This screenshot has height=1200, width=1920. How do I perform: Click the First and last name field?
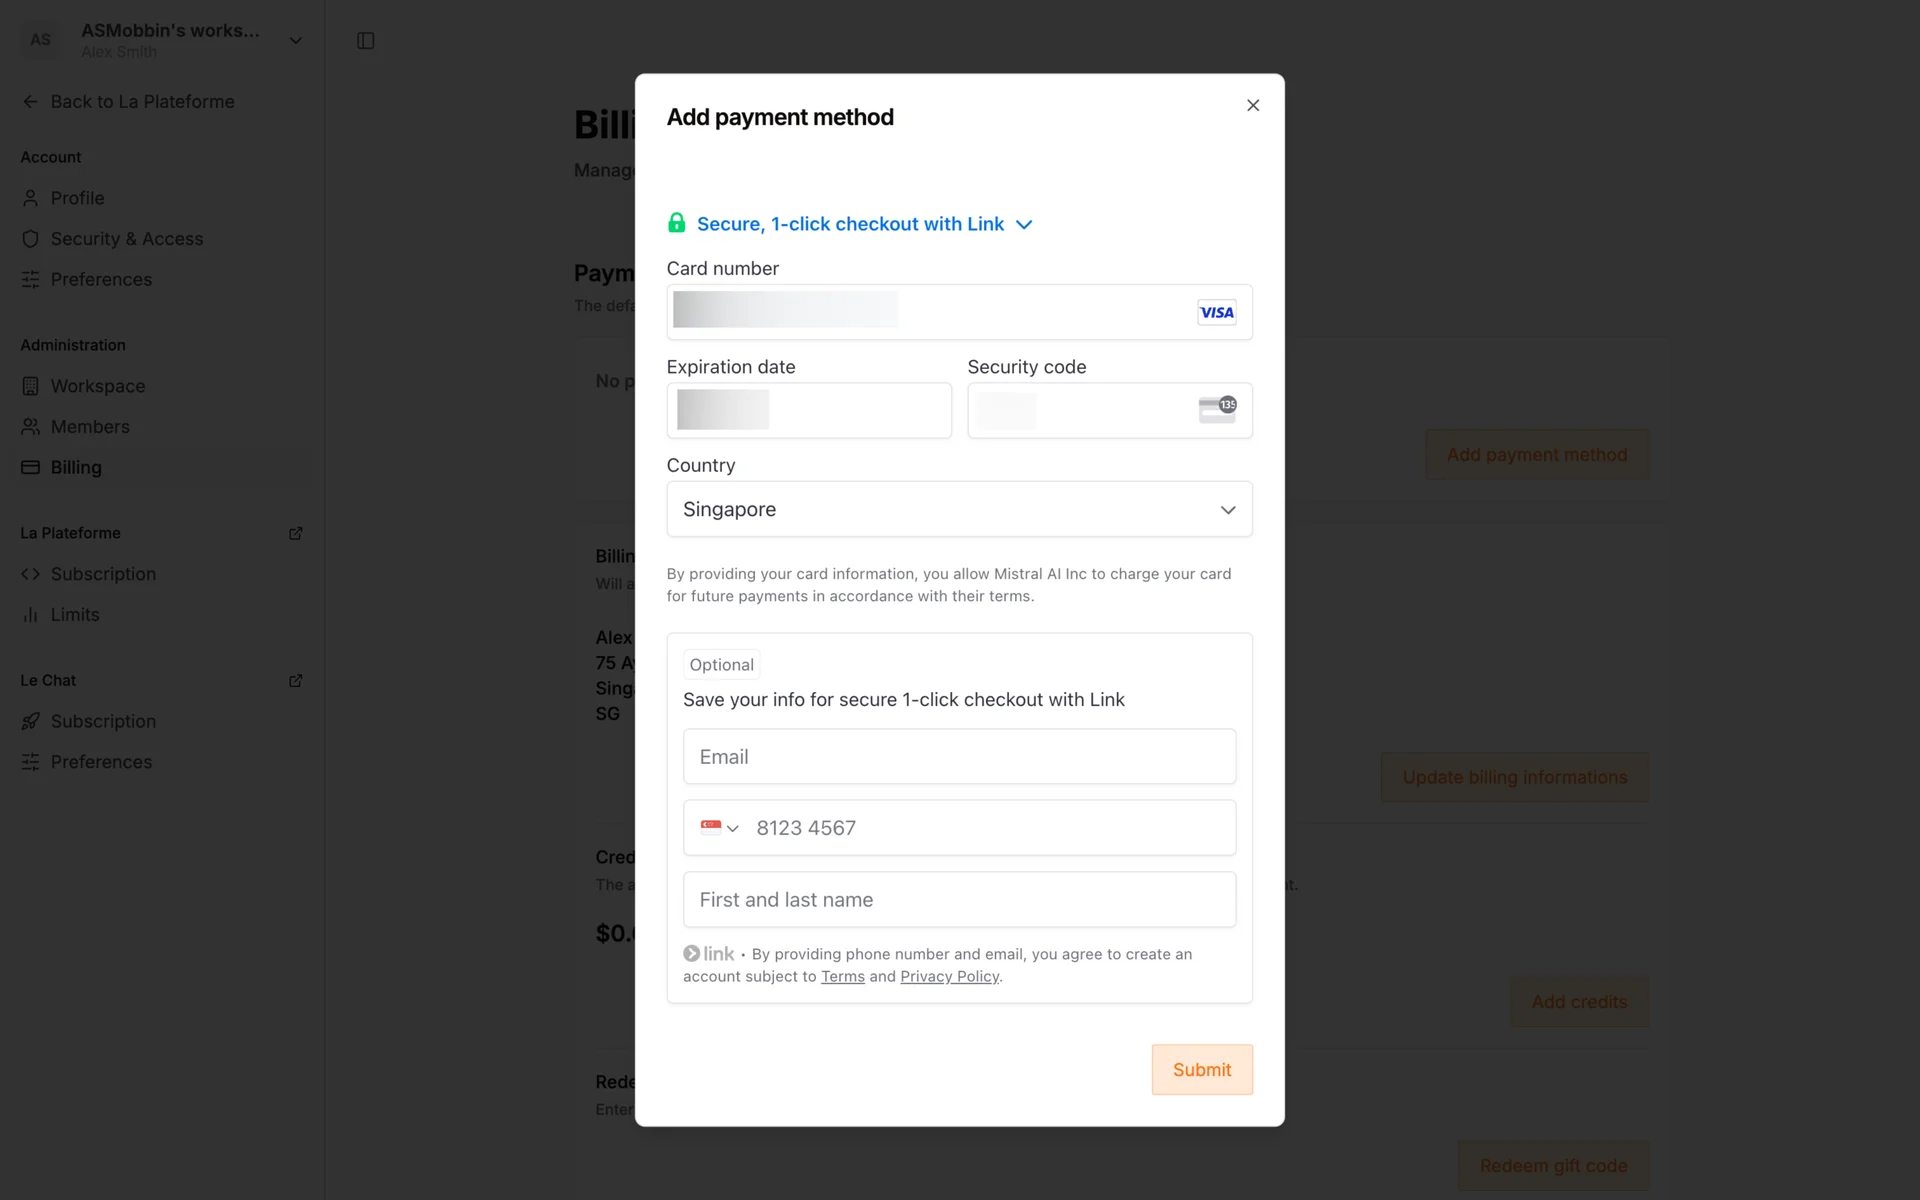(959, 900)
